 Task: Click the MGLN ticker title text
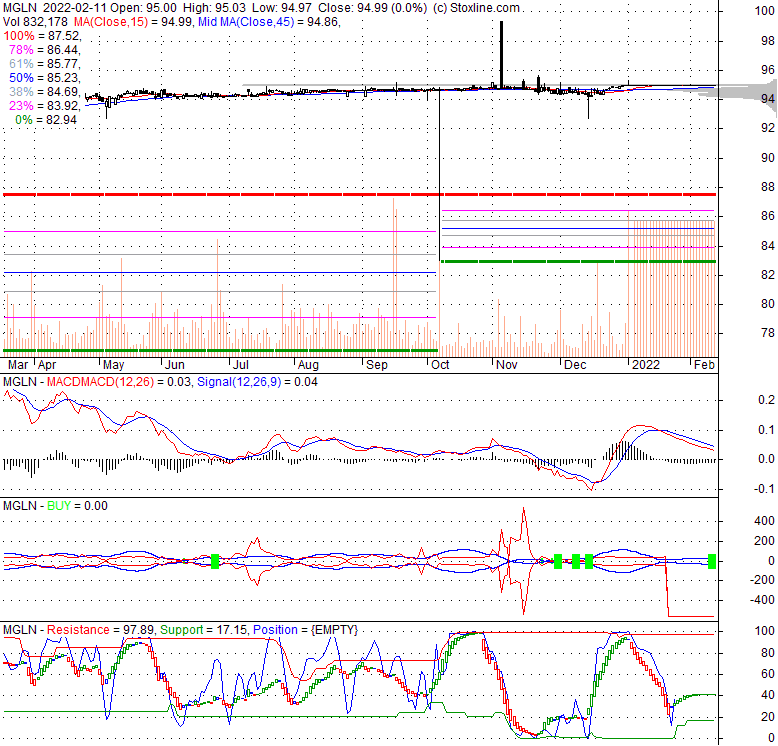coord(20,8)
